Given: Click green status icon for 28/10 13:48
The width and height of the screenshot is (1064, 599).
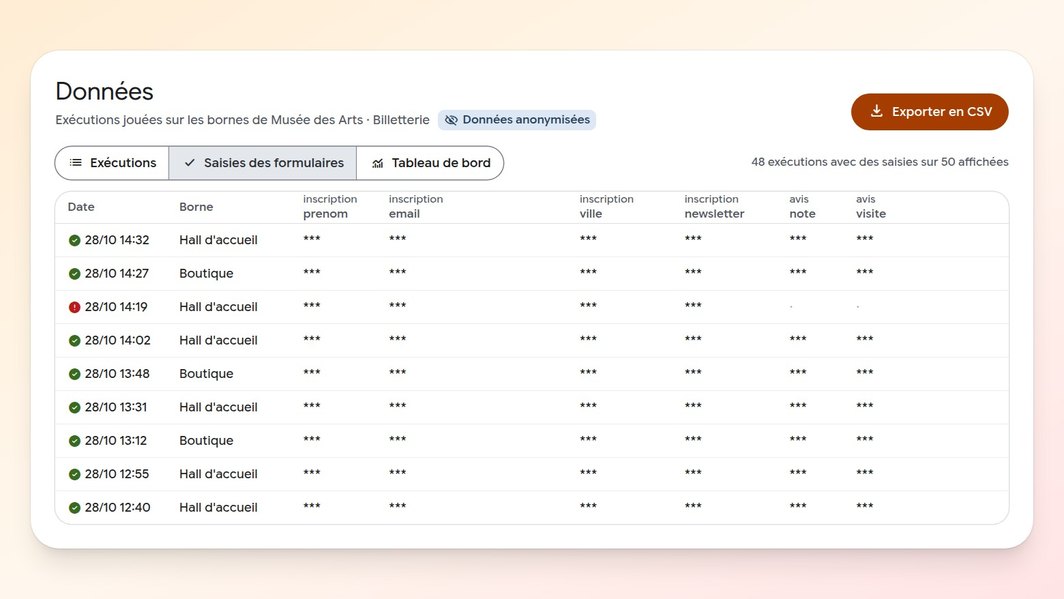Looking at the screenshot, I should click(75, 374).
